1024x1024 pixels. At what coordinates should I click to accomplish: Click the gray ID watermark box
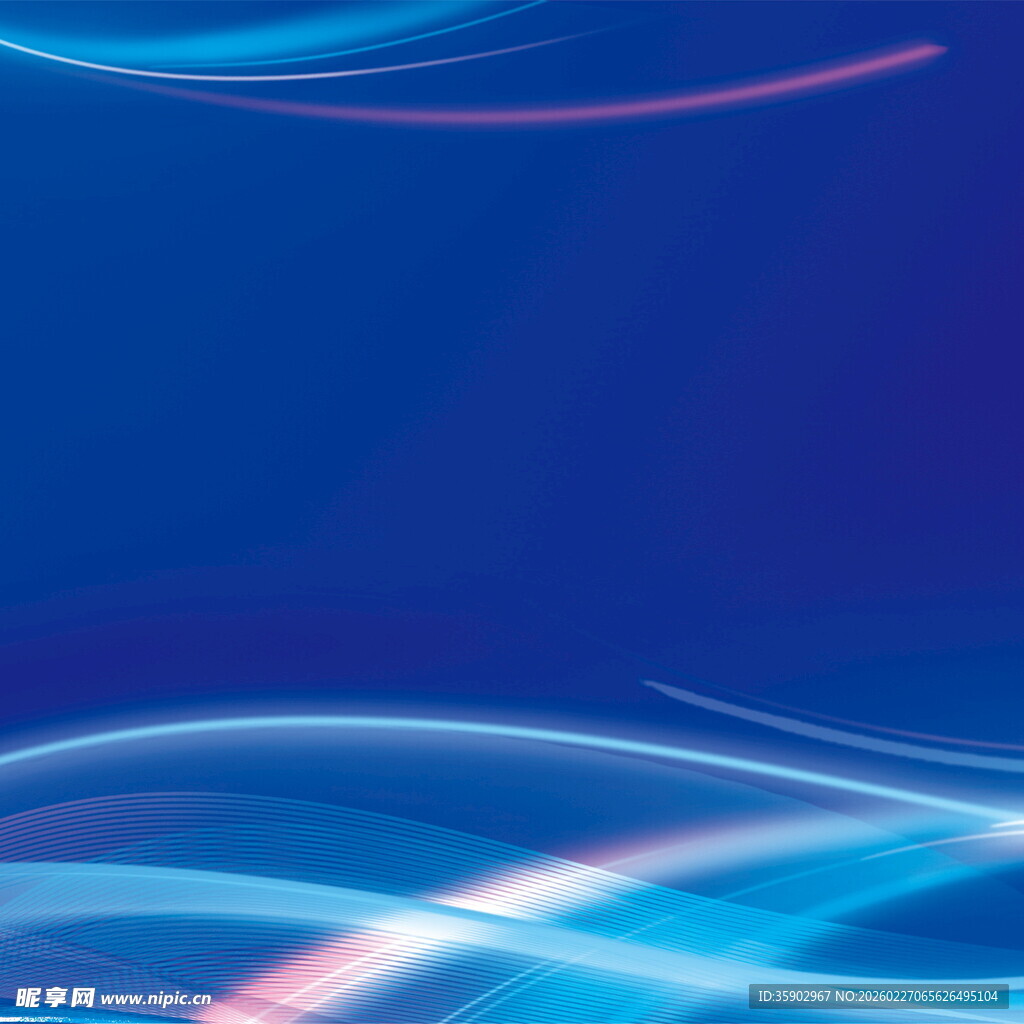pyautogui.click(x=878, y=996)
